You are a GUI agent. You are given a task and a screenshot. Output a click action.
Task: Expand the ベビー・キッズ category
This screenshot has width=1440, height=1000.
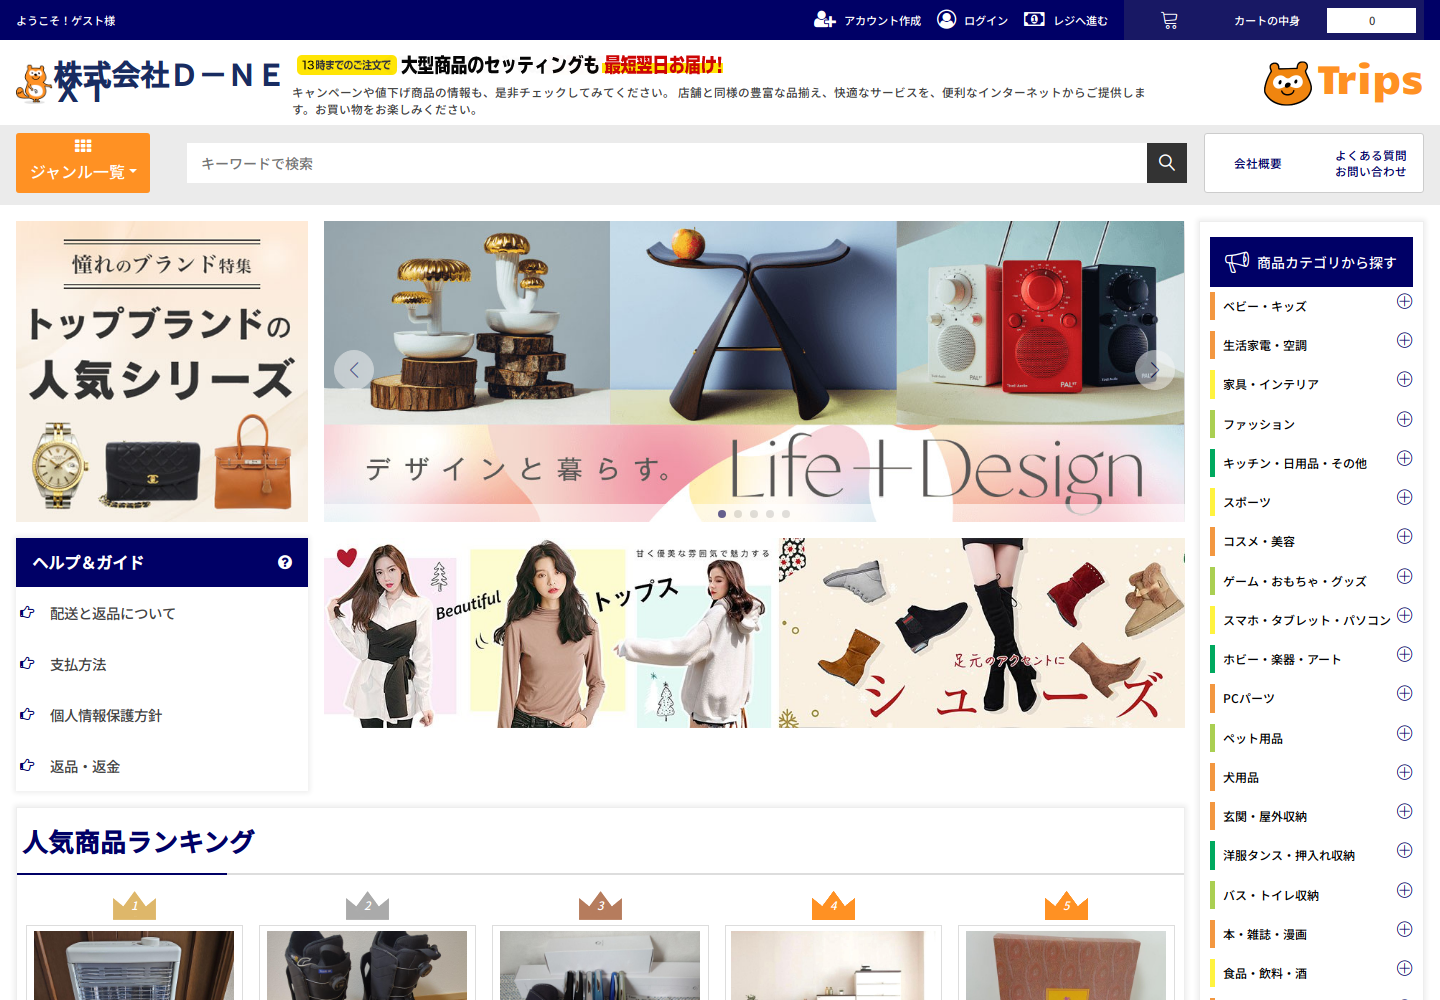click(x=1404, y=301)
